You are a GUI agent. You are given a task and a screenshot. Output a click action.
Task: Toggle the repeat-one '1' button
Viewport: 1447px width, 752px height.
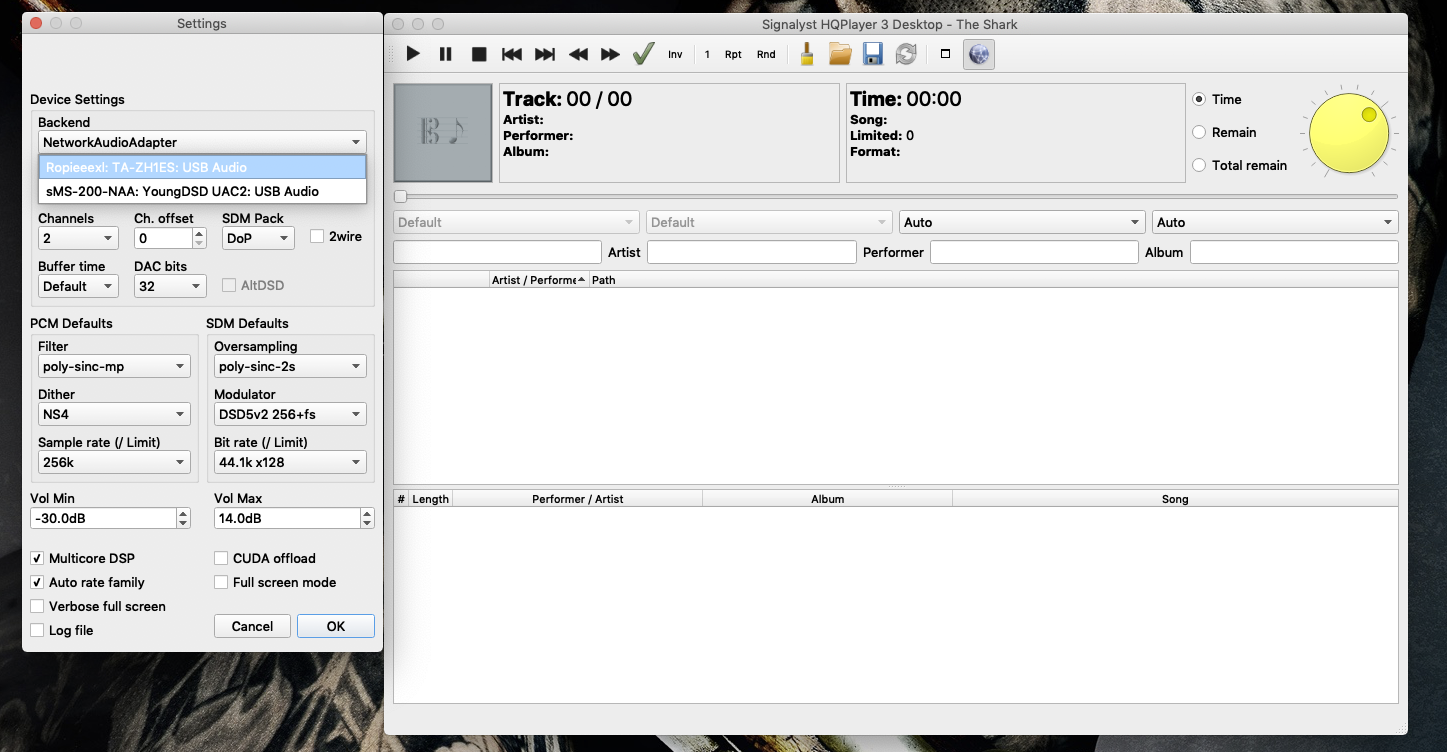pyautogui.click(x=707, y=54)
